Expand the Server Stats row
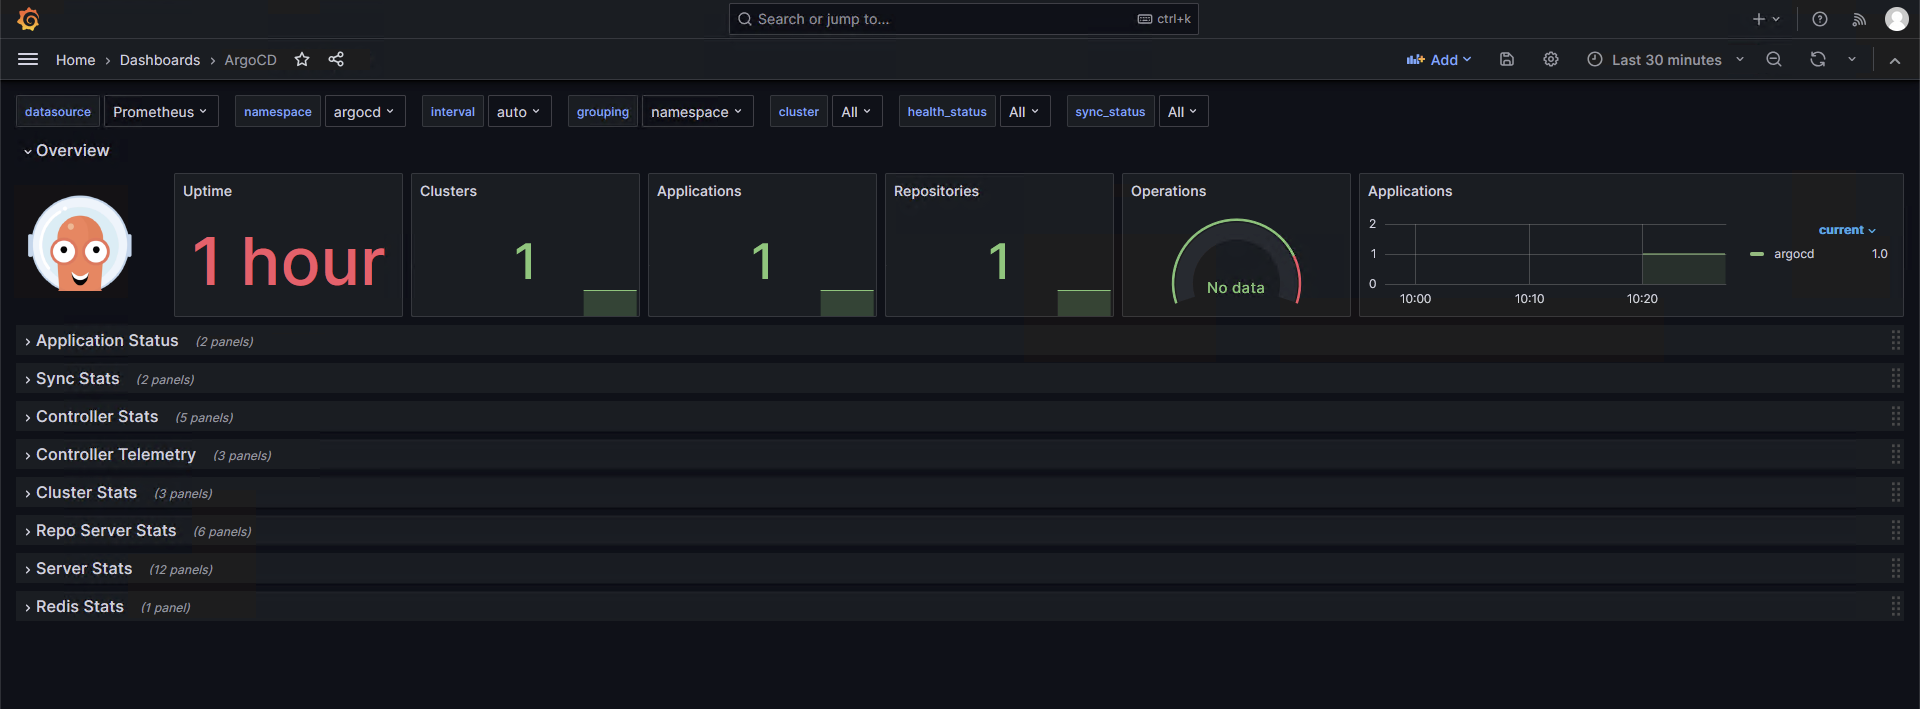The height and width of the screenshot is (709, 1920). click(77, 569)
